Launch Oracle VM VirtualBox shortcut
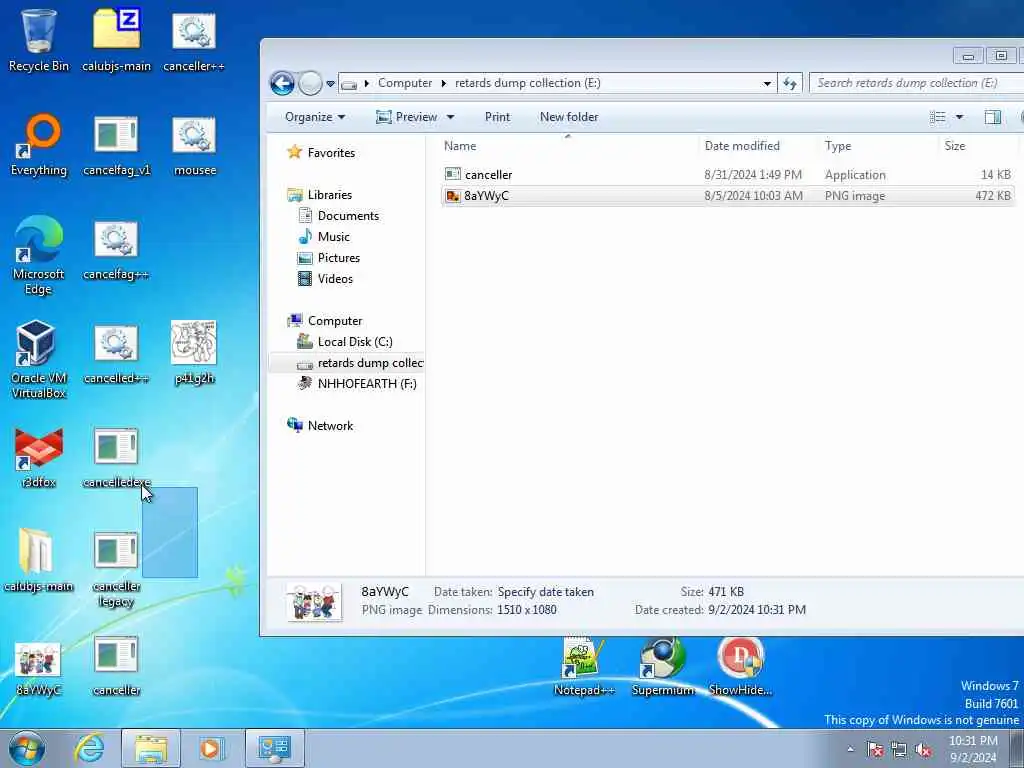The height and width of the screenshot is (768, 1024). click(39, 359)
